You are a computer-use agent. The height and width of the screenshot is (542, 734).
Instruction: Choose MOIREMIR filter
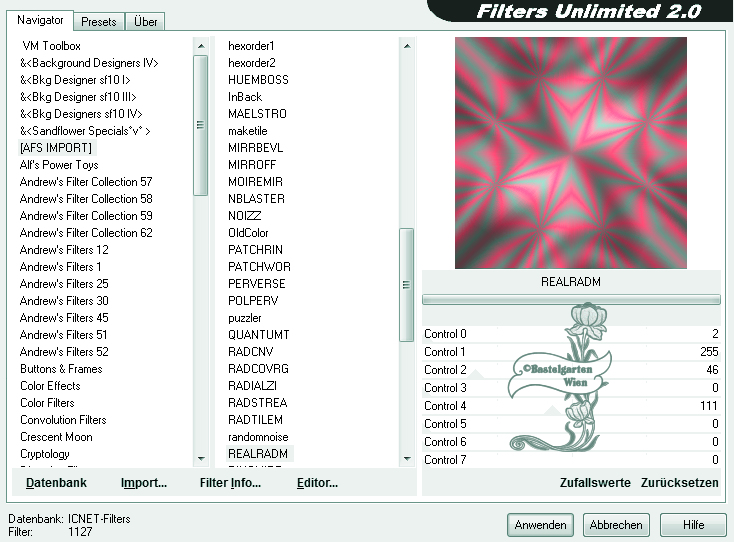coord(255,182)
